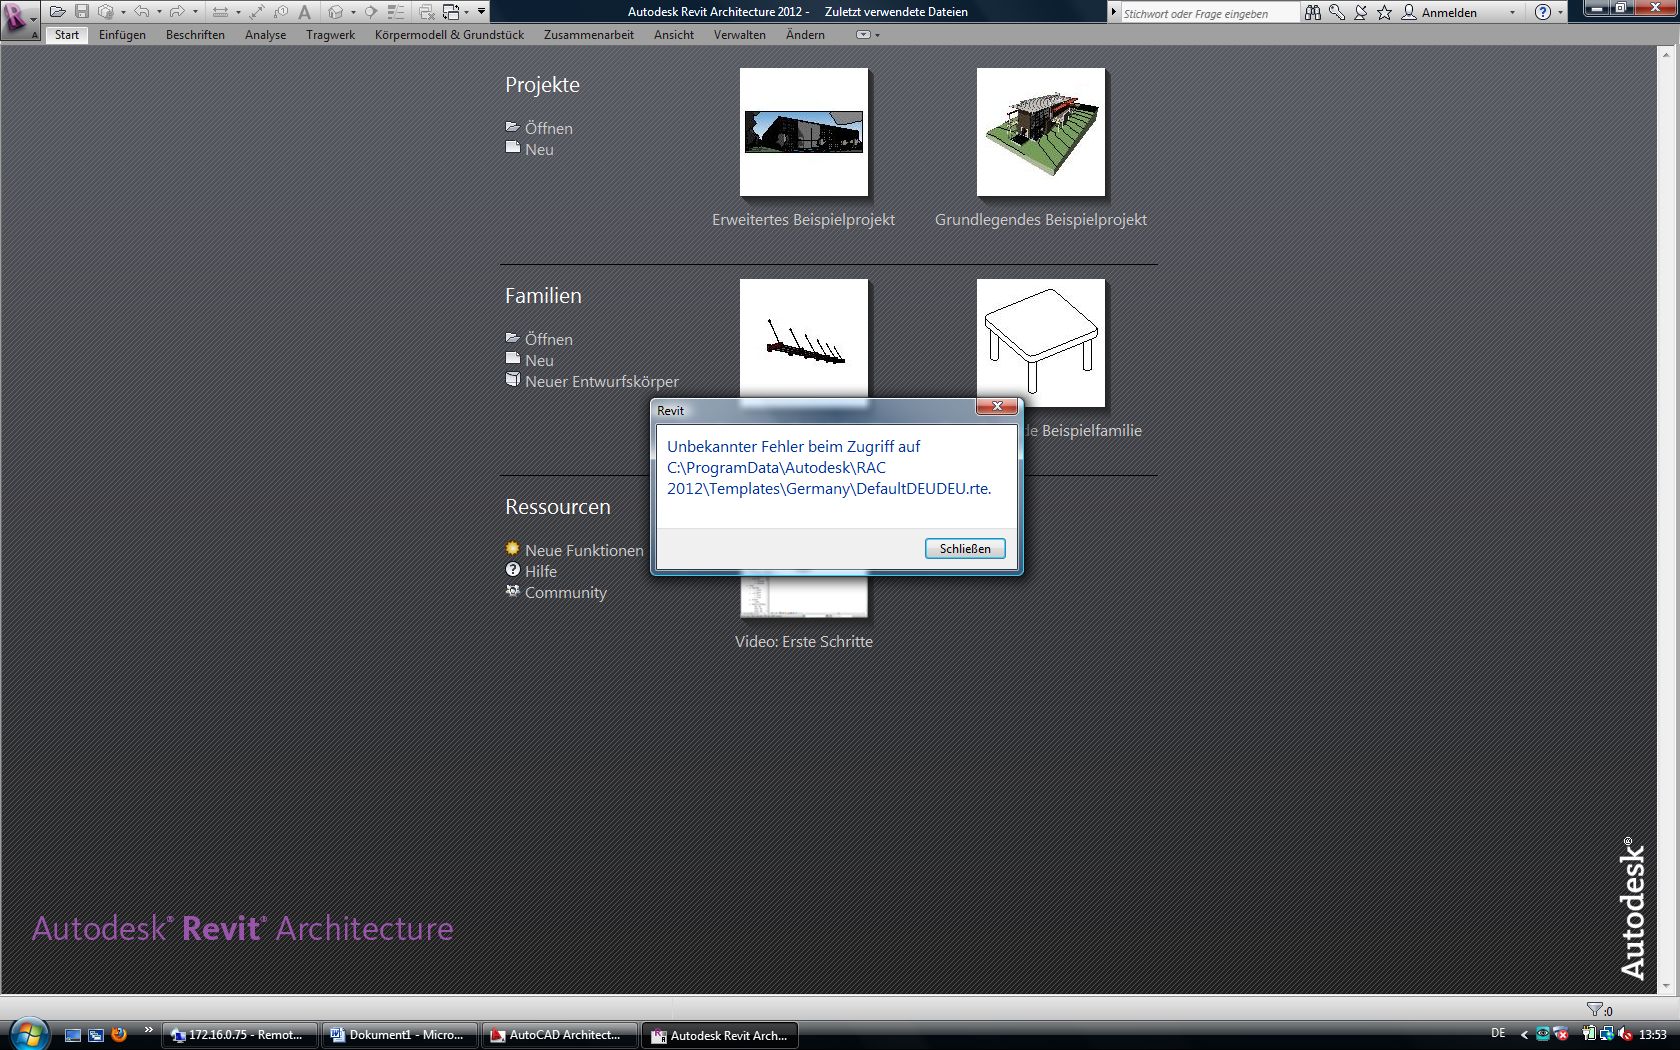Image resolution: width=1680 pixels, height=1050 pixels.
Task: Open Community link under Ressourcen
Action: pos(565,592)
